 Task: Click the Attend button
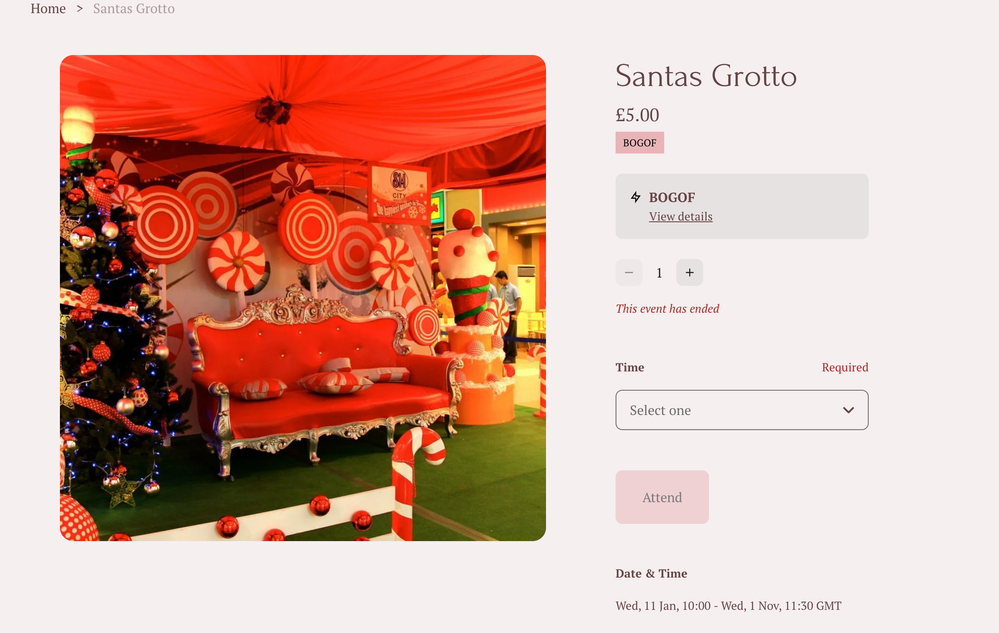click(662, 497)
